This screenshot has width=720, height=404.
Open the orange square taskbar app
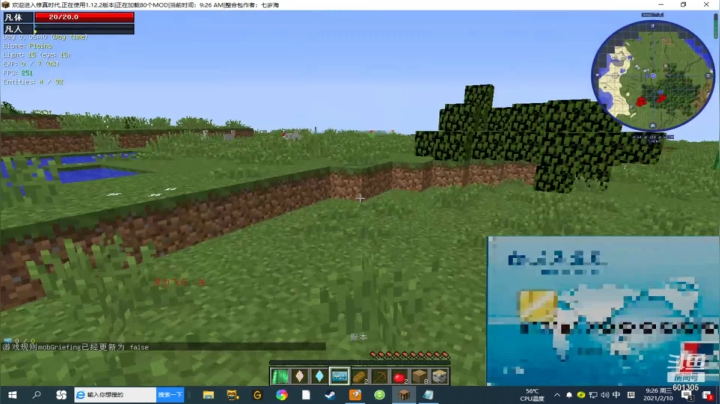click(x=355, y=395)
